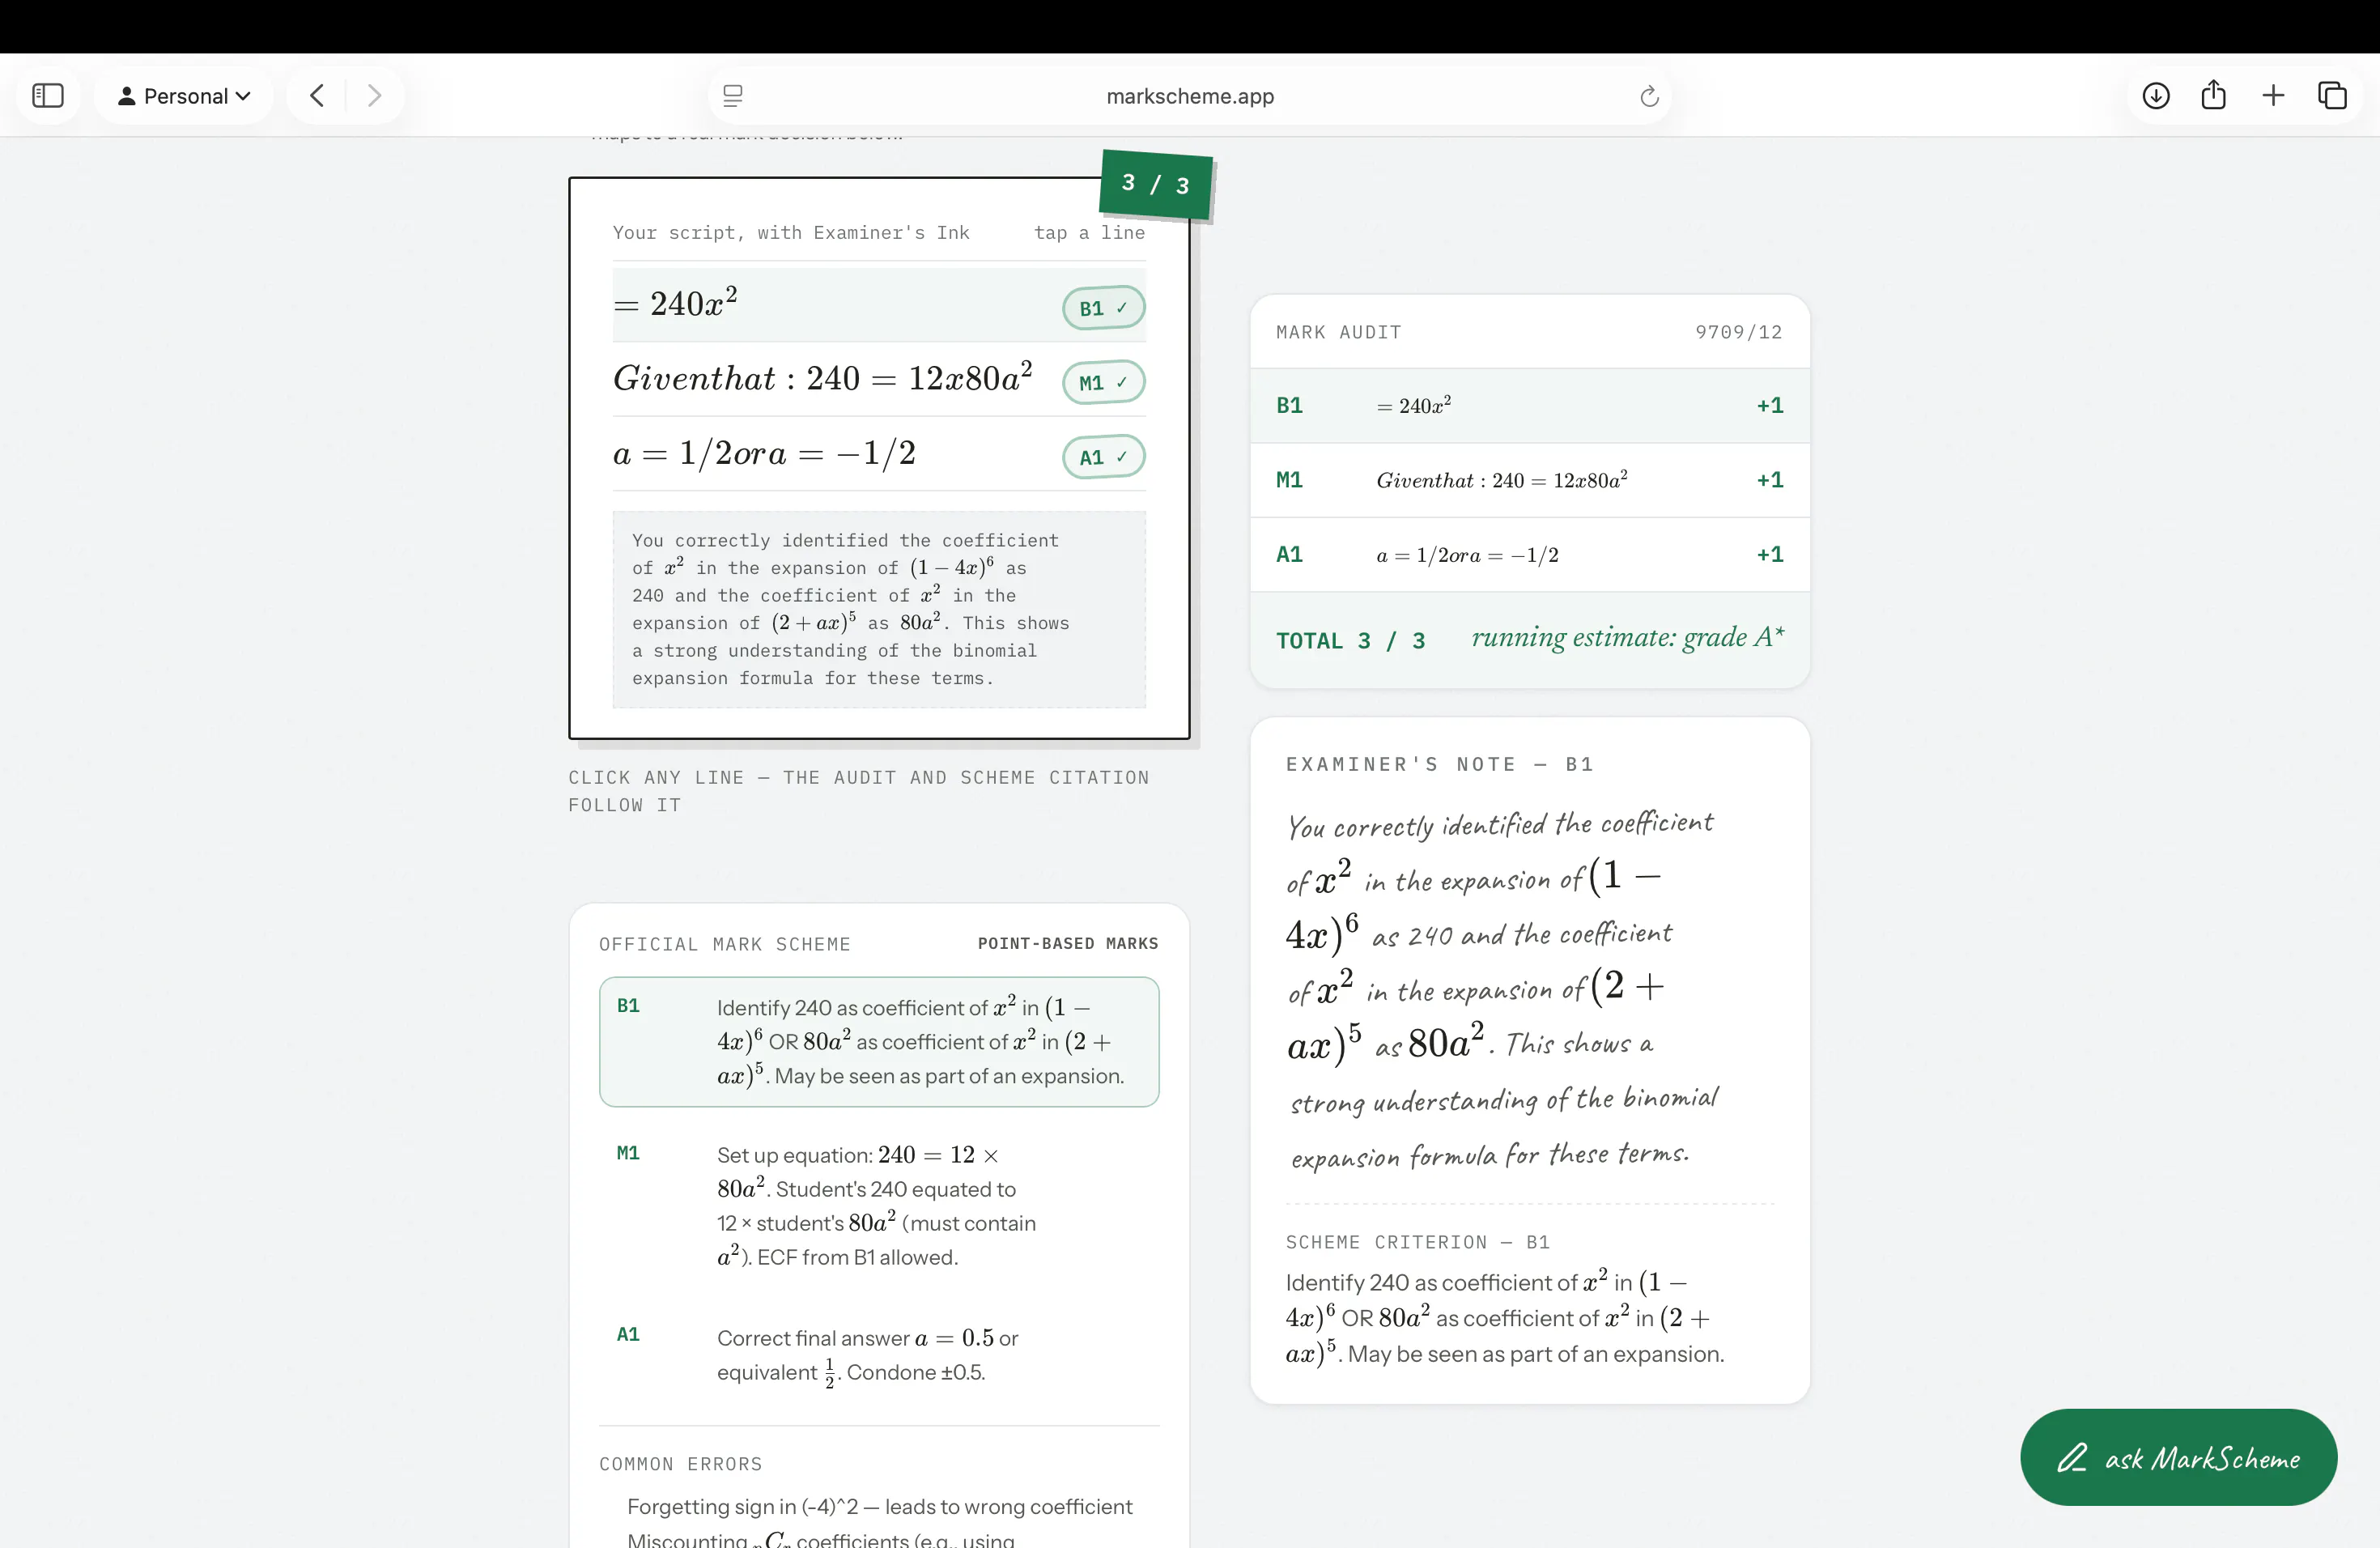Click the 'Forgetting sign in (-4)^2' error entry

click(880, 1507)
